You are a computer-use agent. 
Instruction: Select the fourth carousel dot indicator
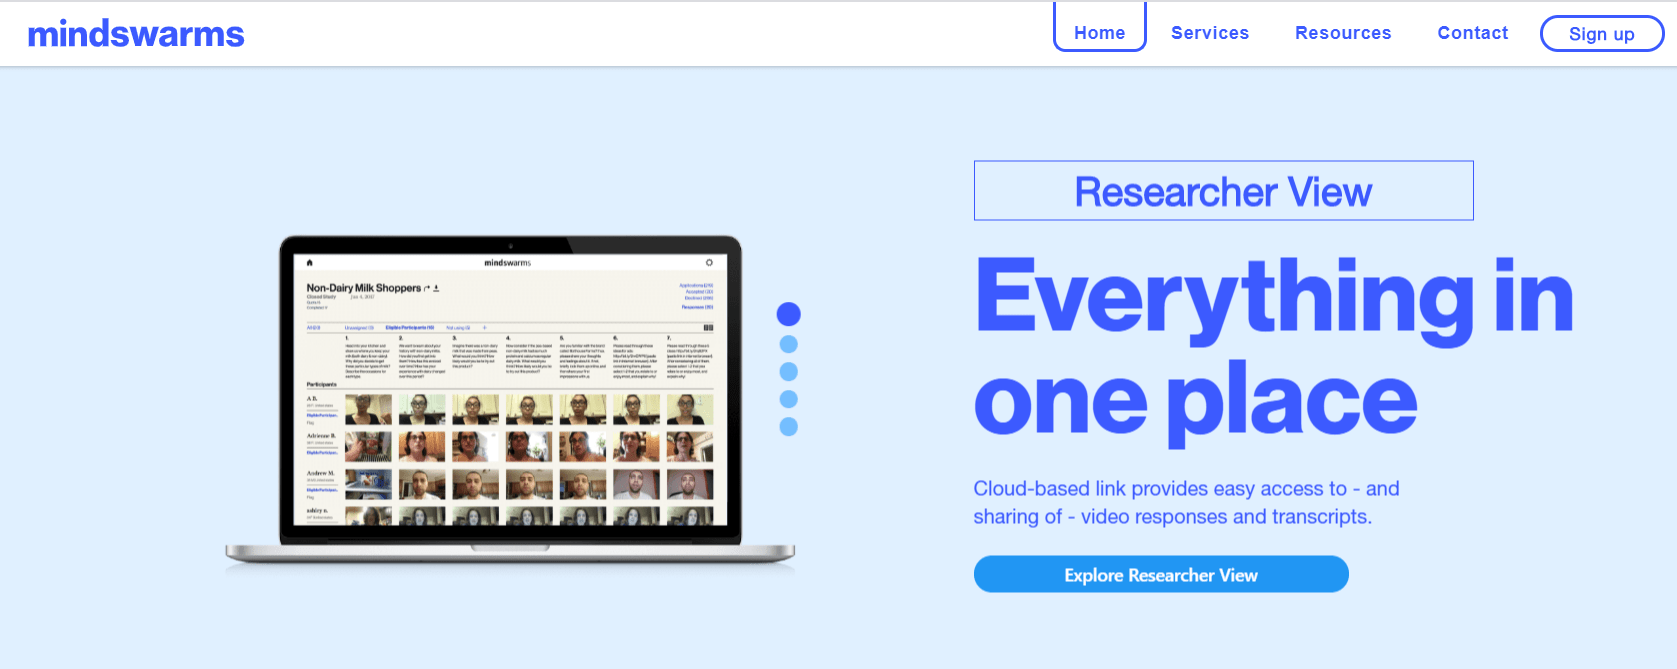[x=789, y=399]
